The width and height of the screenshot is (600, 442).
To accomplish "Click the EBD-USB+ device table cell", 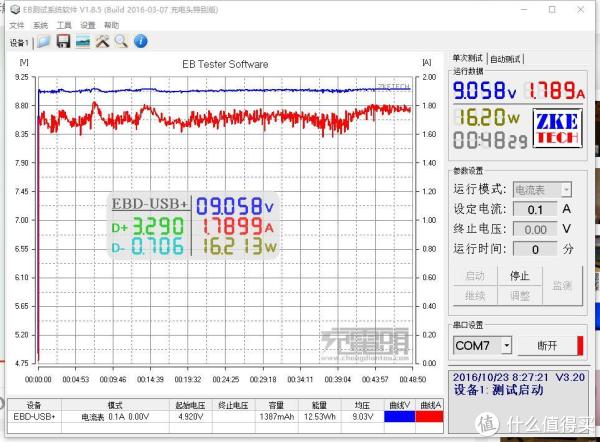I will pos(34,417).
